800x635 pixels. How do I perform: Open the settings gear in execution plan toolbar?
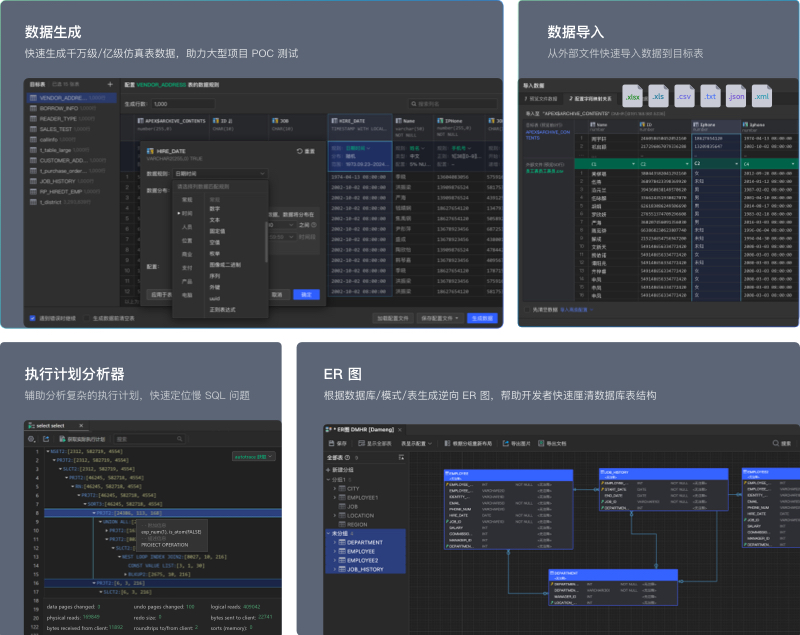point(32,439)
